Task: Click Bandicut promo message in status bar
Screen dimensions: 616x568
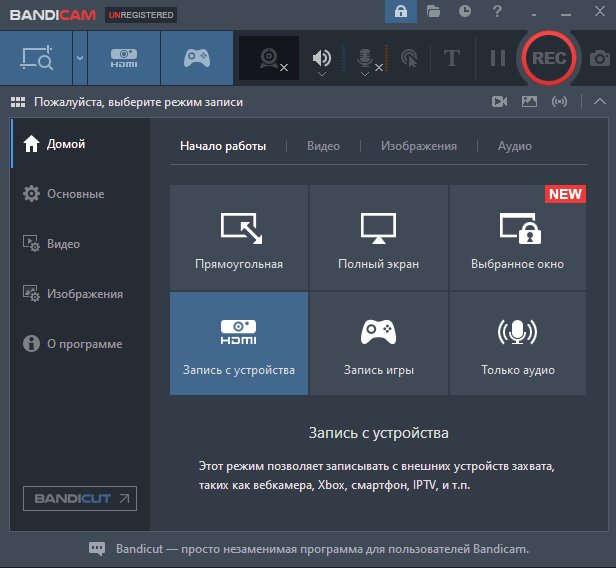Action: pos(322,549)
